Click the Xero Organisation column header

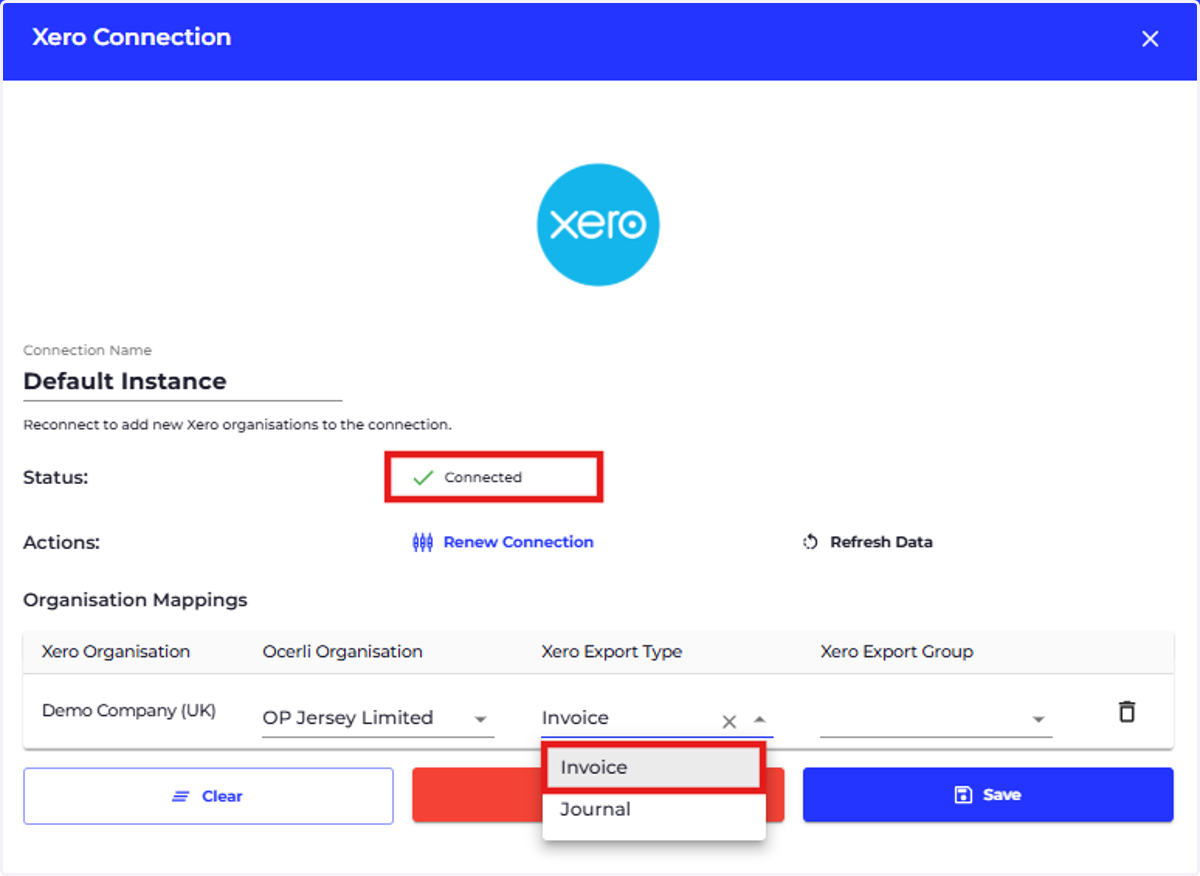(116, 651)
